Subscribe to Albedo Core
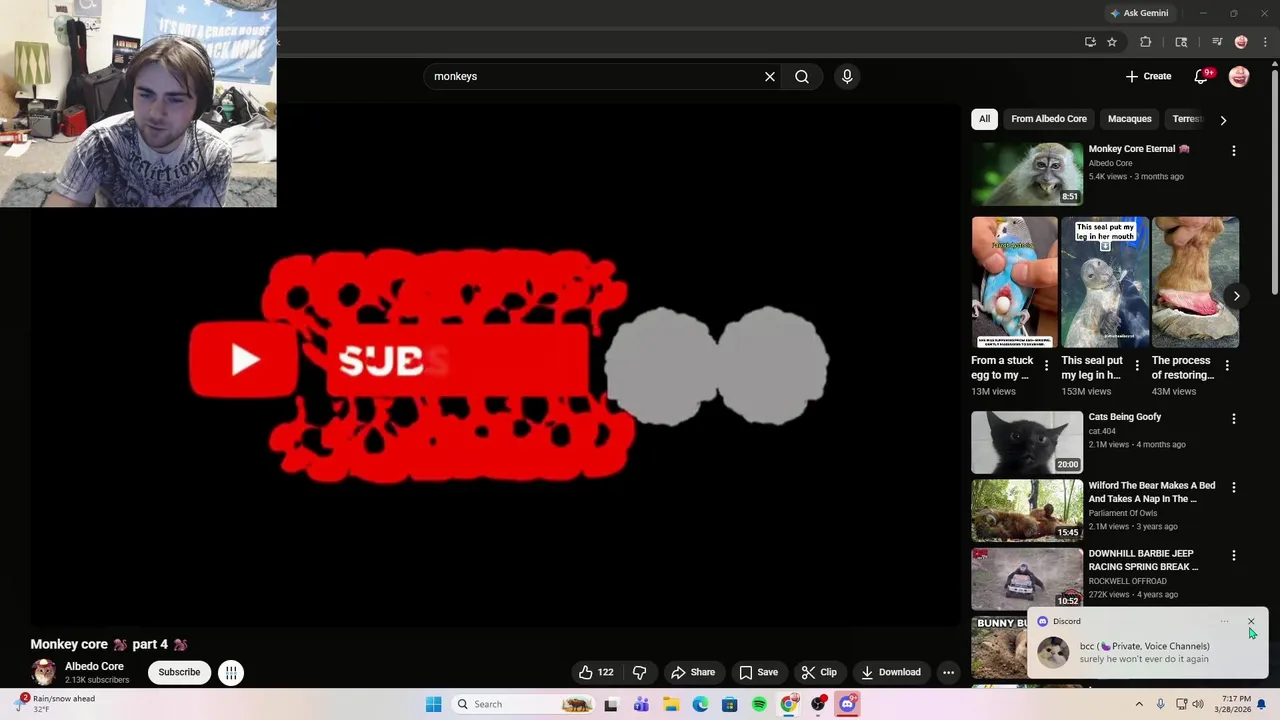Image resolution: width=1280 pixels, height=720 pixels. pos(179,672)
